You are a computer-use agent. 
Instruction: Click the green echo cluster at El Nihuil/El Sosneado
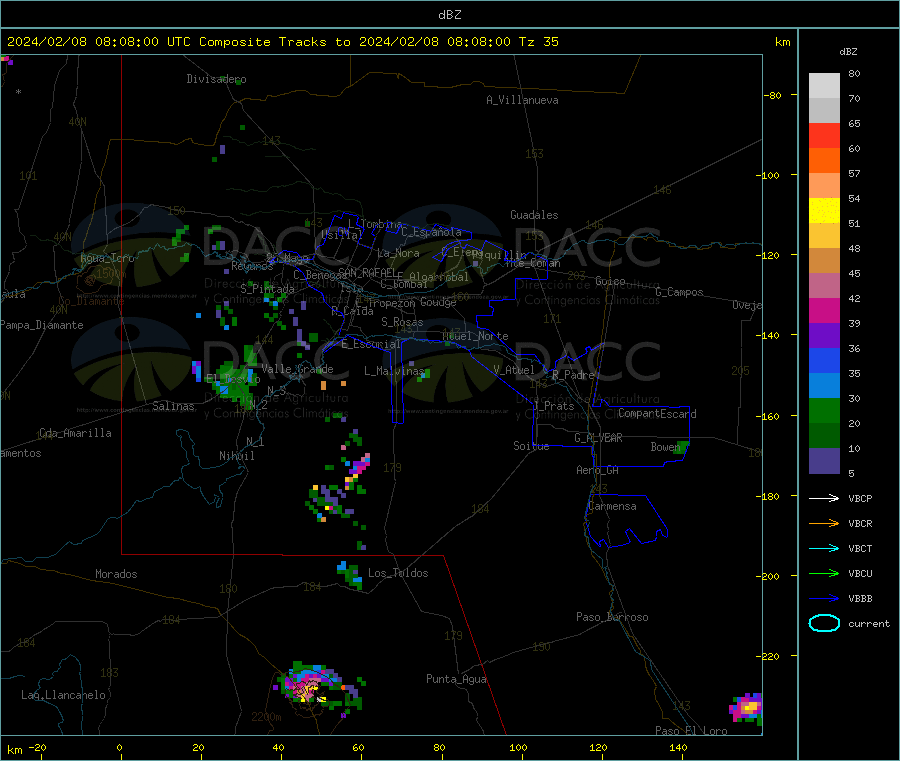pos(232,376)
